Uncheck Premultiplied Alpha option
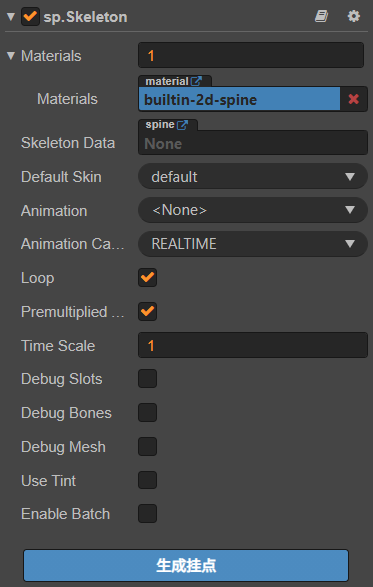 148,311
